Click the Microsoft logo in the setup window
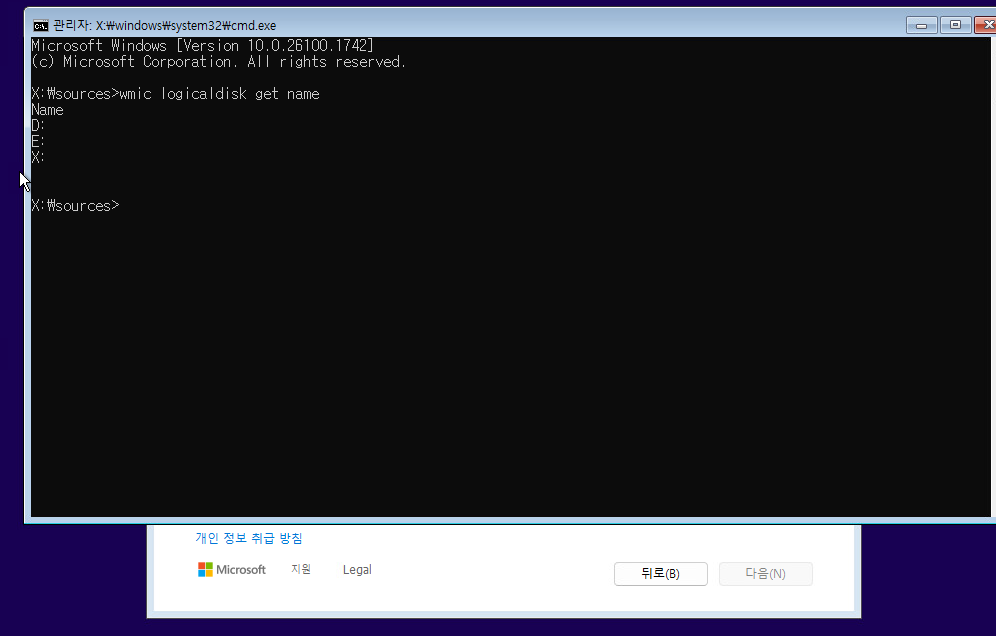Screen dimensions: 996x636 click(x=232, y=569)
